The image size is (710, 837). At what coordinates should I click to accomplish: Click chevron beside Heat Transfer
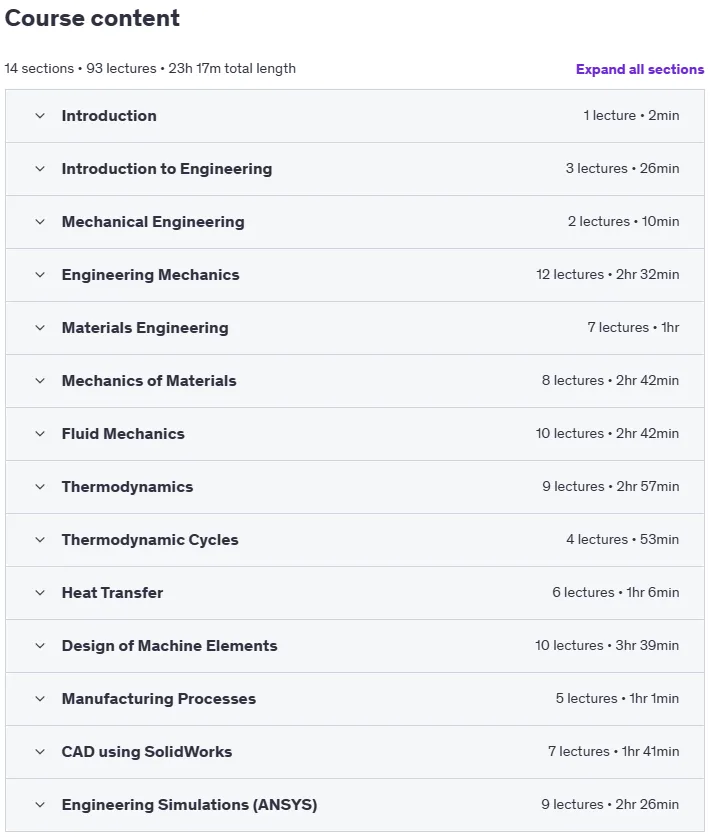click(40, 593)
